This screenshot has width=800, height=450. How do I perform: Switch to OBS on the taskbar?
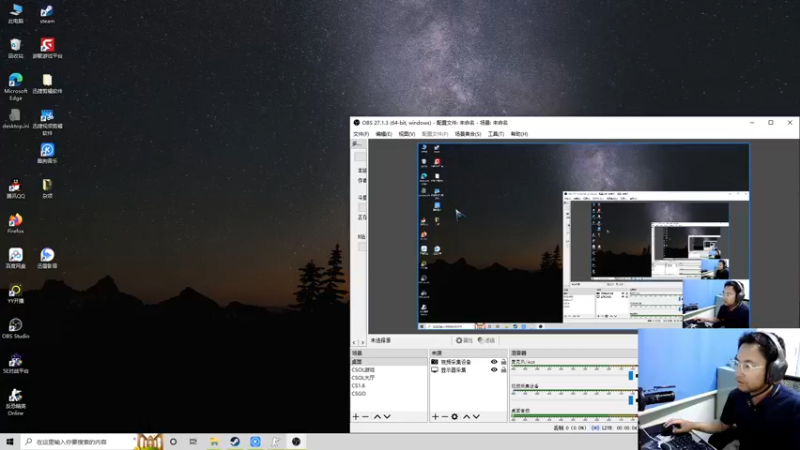296,442
